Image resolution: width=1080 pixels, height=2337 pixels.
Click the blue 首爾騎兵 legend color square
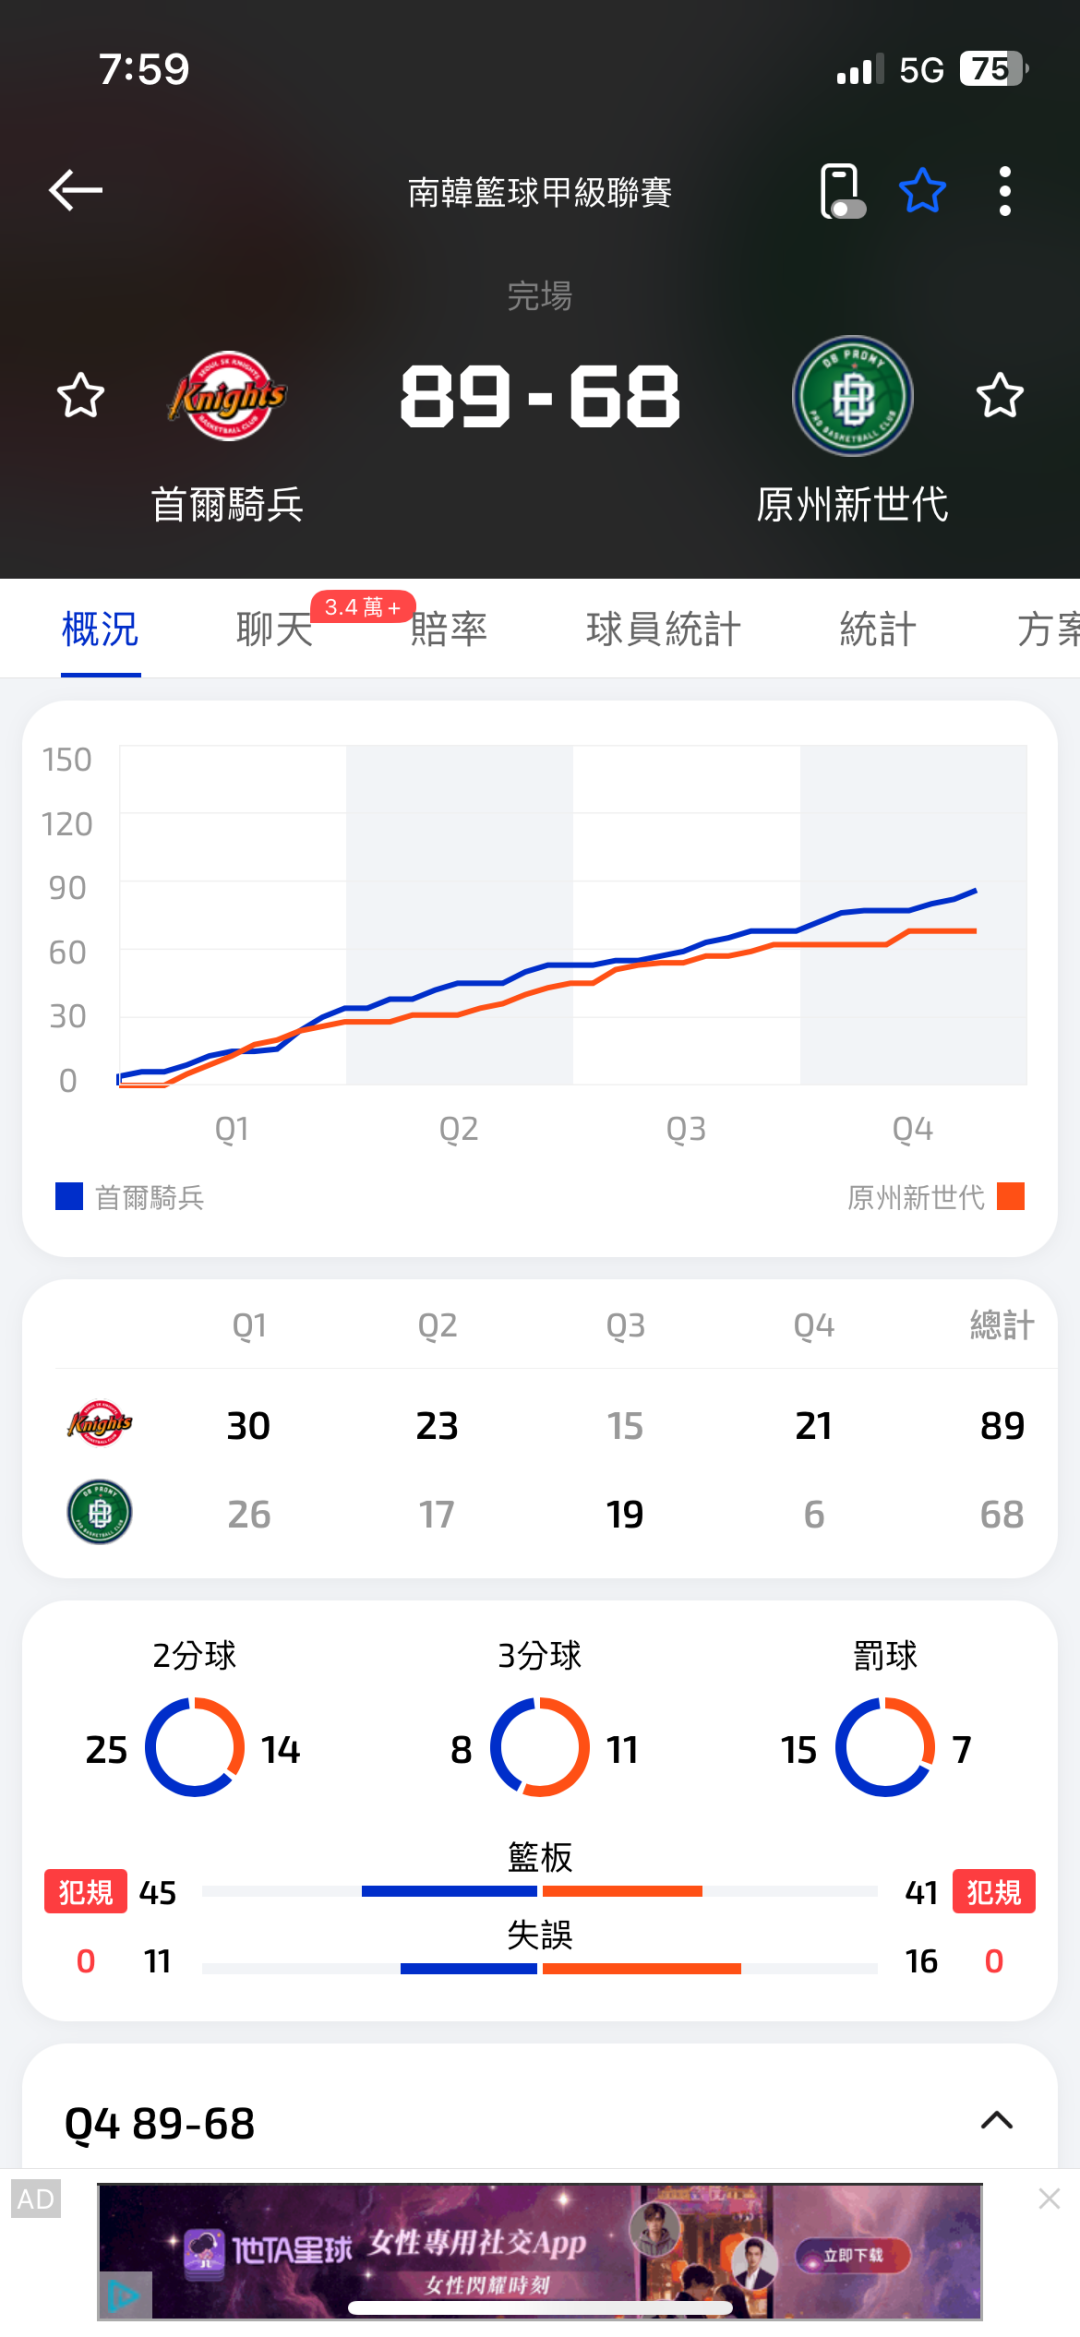click(69, 1196)
